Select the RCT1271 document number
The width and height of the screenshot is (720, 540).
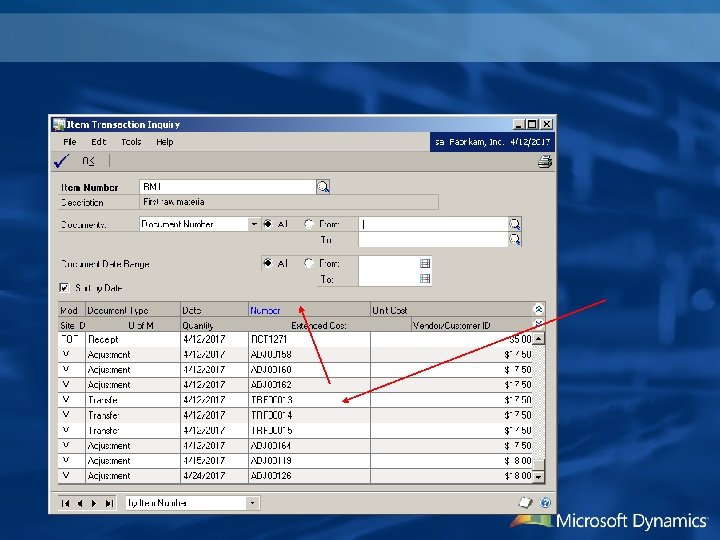(269, 339)
